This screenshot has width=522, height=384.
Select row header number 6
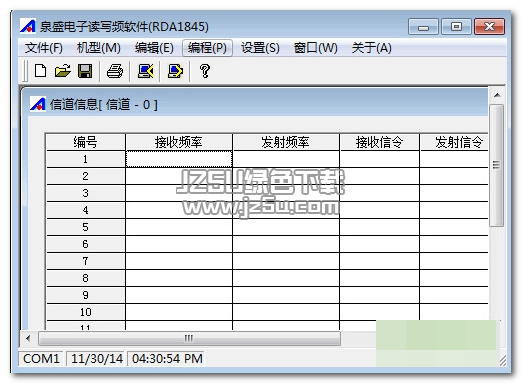[x=86, y=244]
